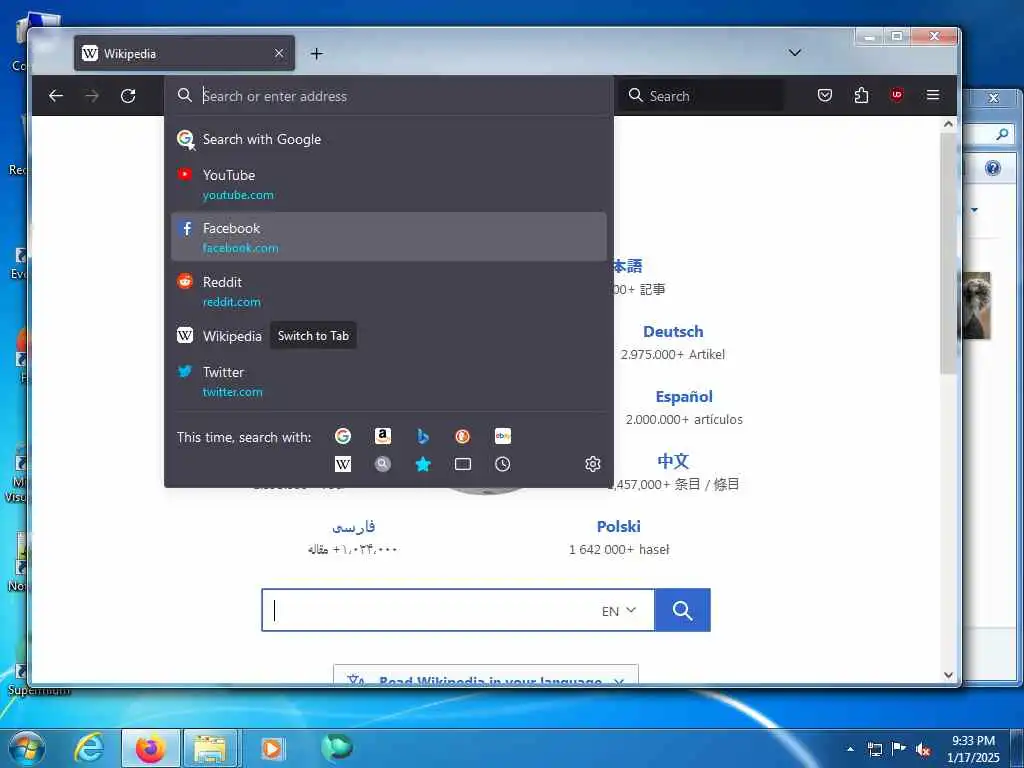The height and width of the screenshot is (768, 1024).
Task: Click the page scrollbar up arrow
Action: click(x=948, y=124)
